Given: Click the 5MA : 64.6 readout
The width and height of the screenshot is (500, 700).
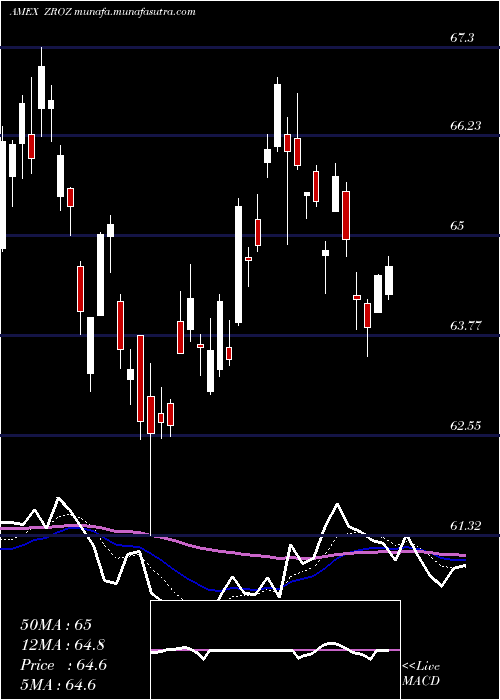Looking at the screenshot, I should (x=58, y=685).
